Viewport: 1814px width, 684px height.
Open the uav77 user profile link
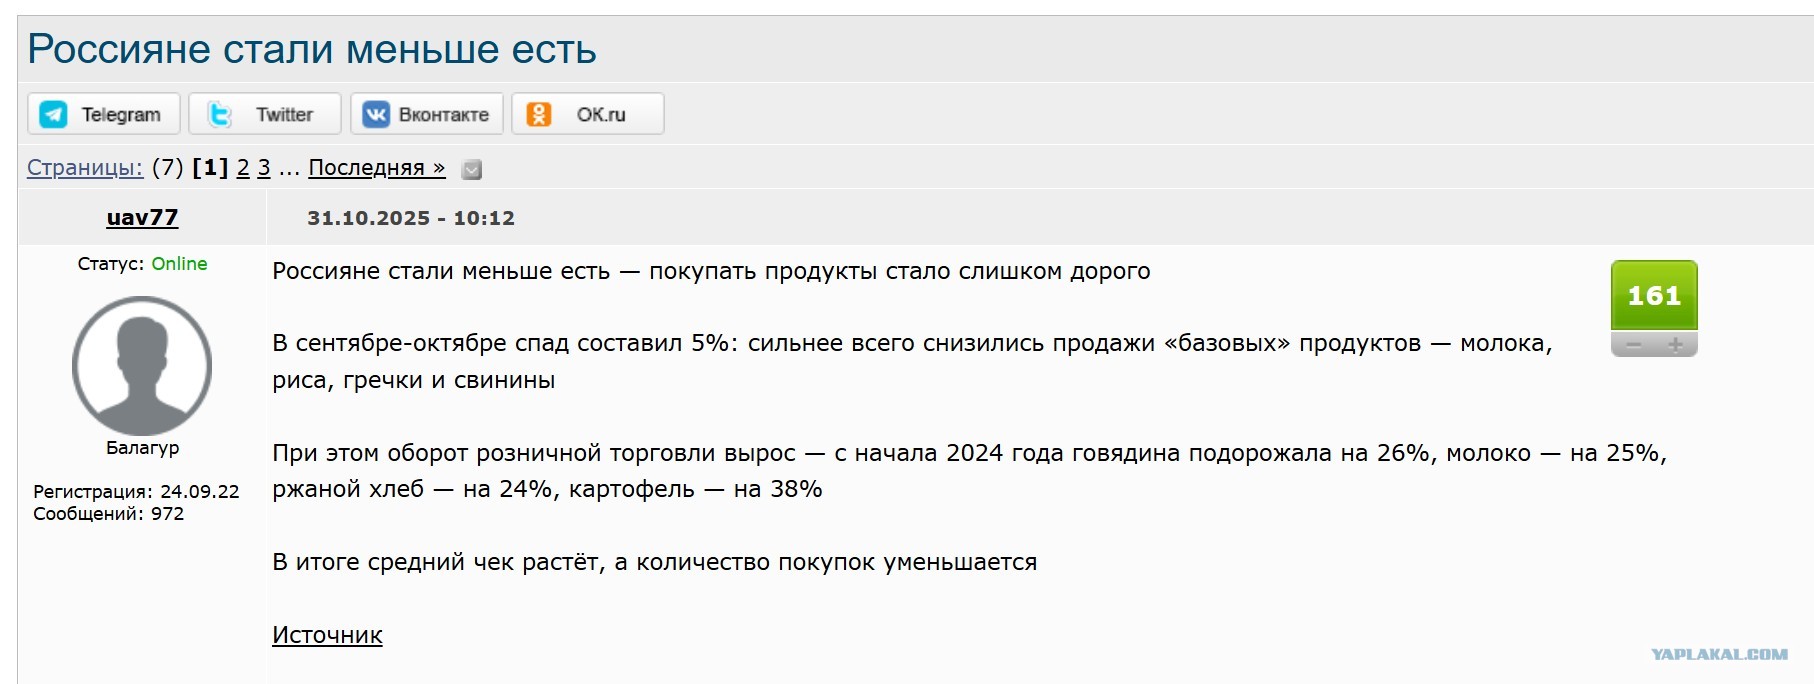pos(142,217)
